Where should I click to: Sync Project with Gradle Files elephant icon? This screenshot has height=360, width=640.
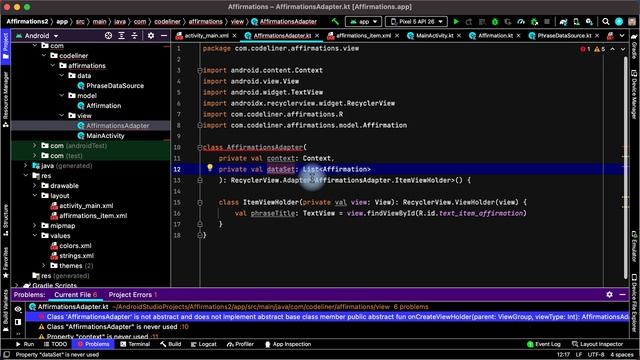pos(563,22)
